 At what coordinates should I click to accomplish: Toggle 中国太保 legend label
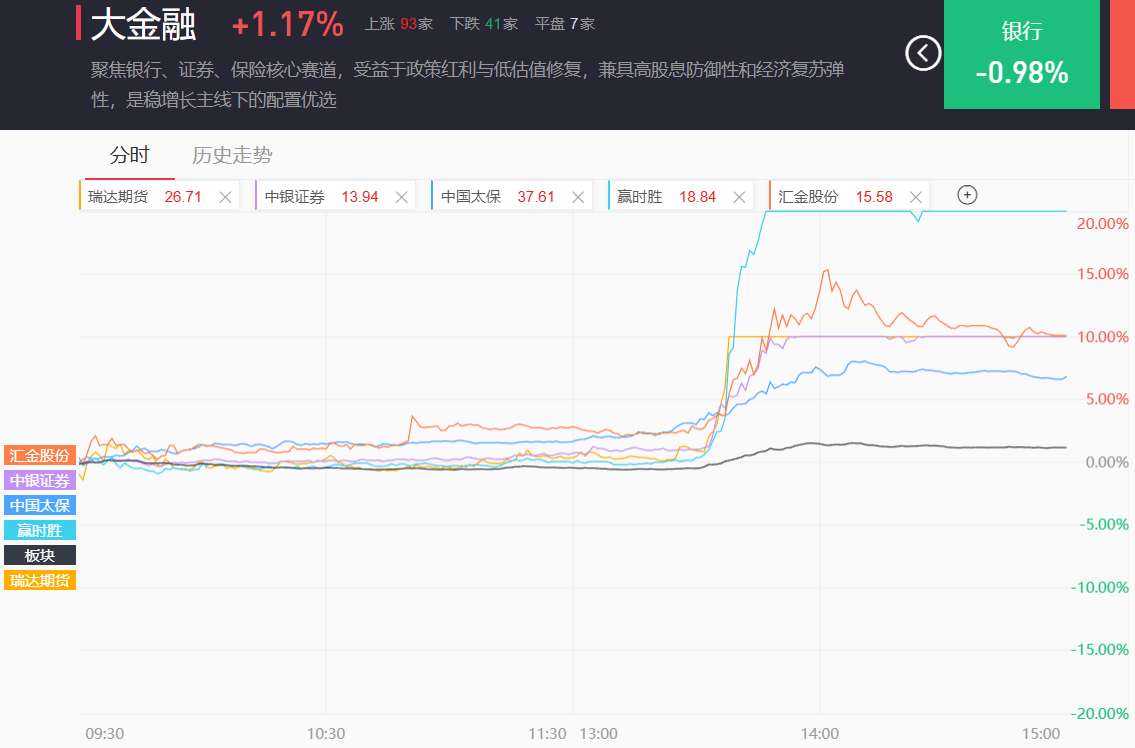click(40, 505)
